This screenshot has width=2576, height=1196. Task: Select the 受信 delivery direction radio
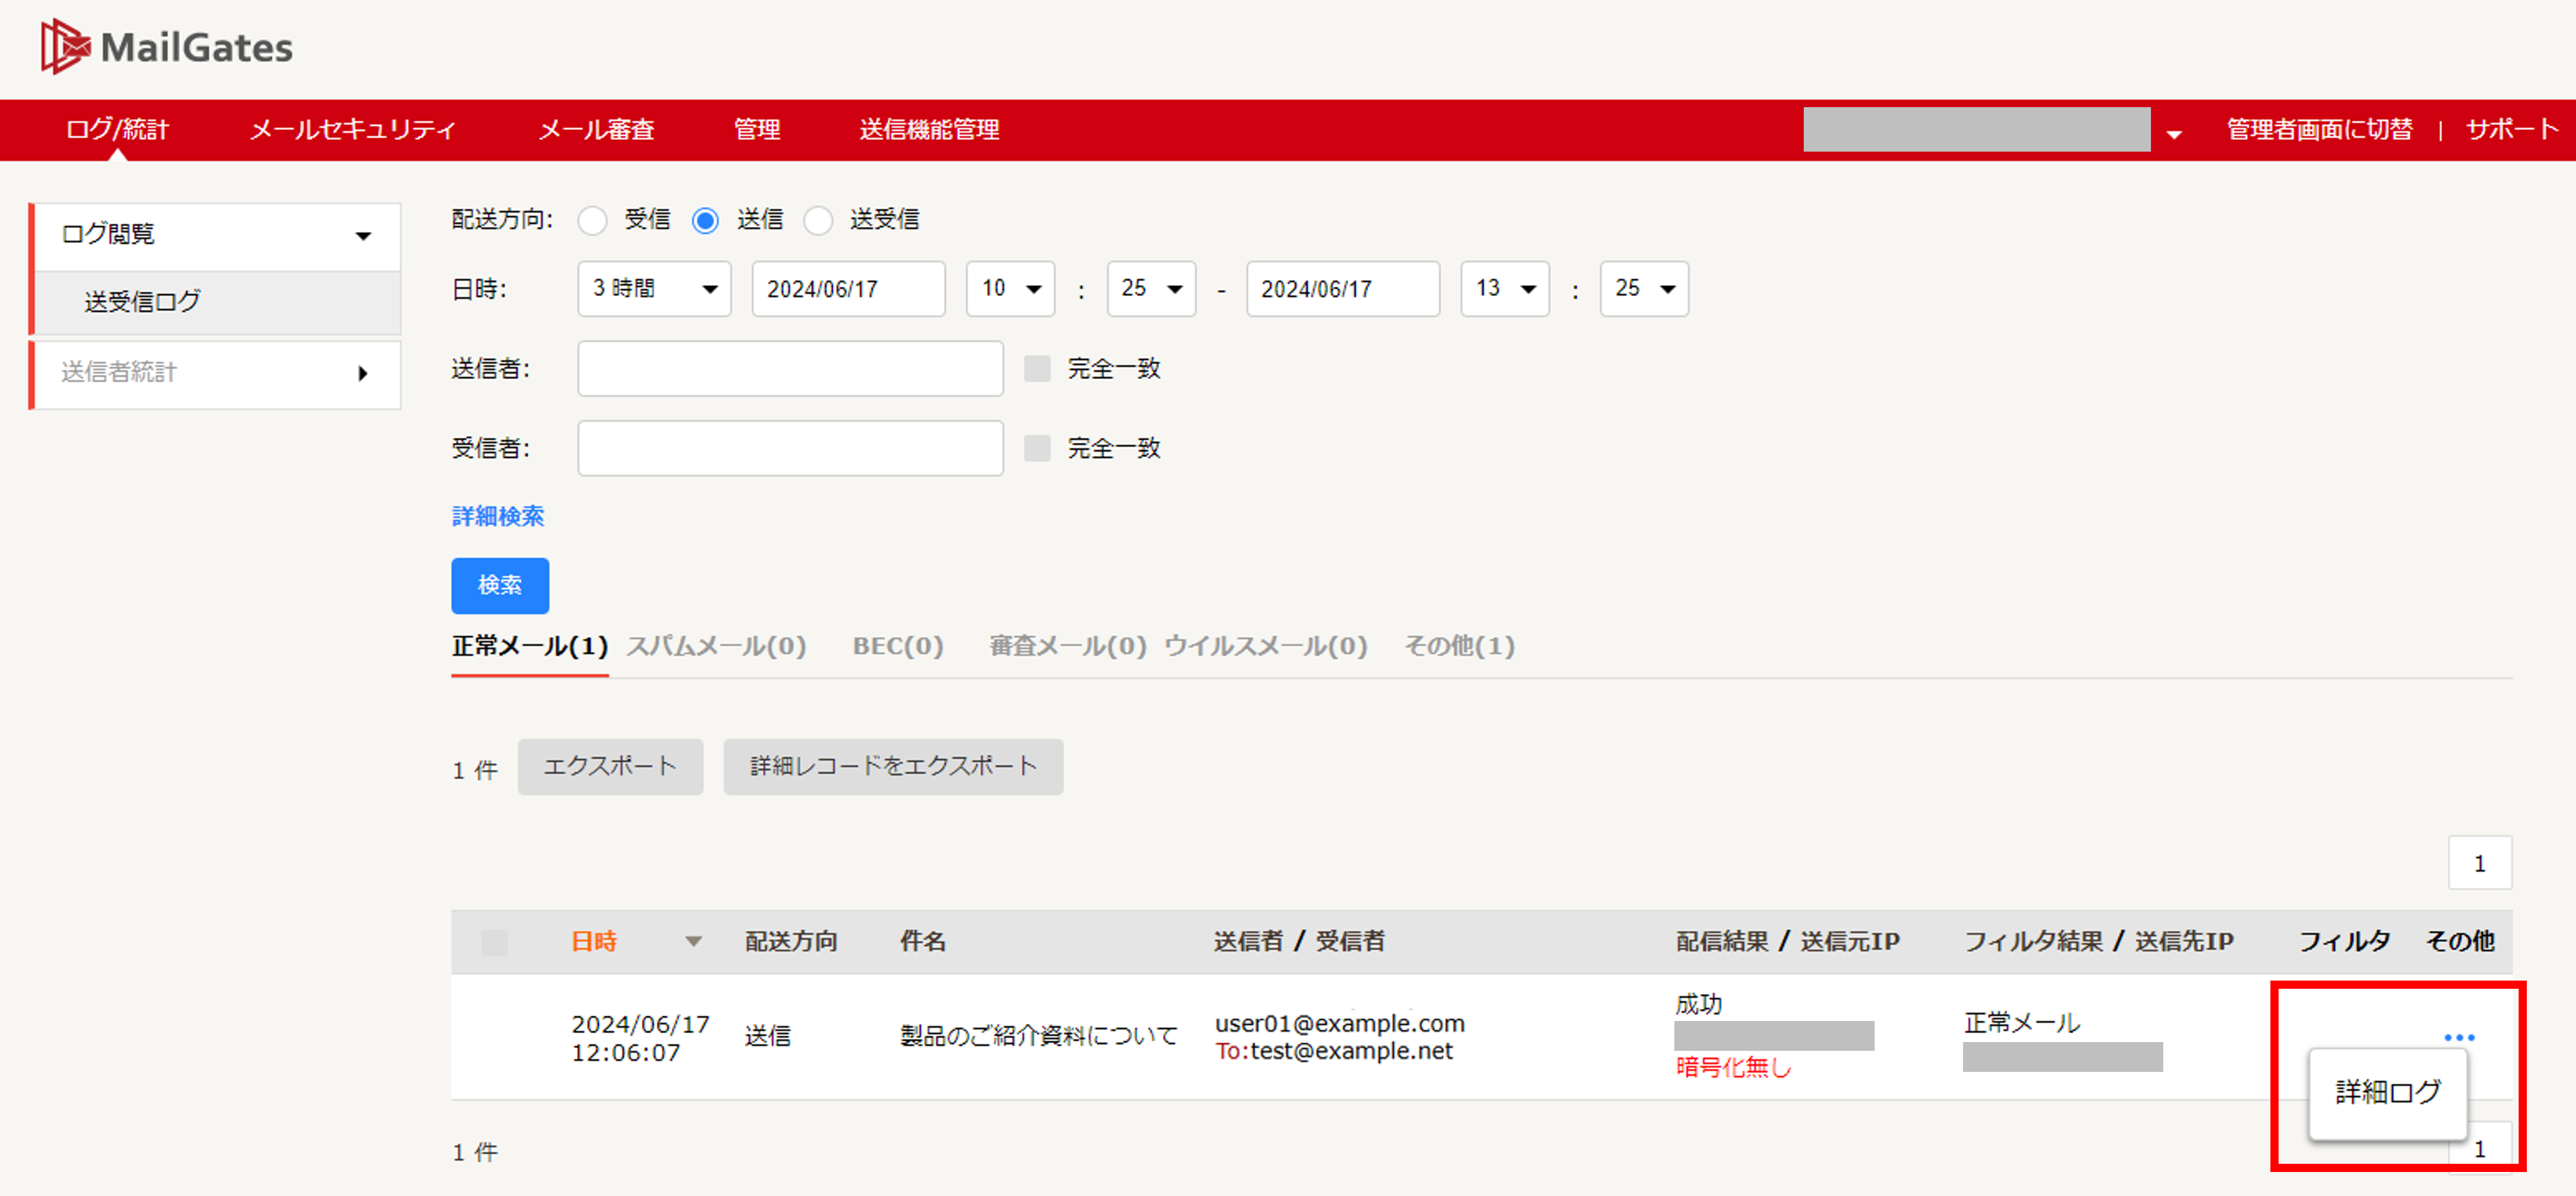pos(593,220)
